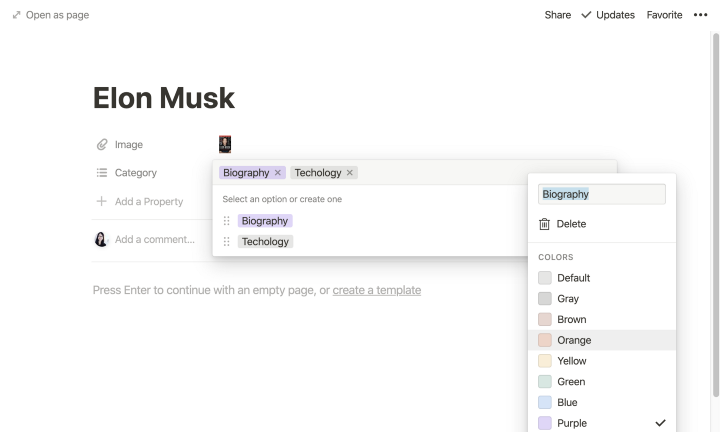This screenshot has width=720, height=432.
Task: Click drag handle beside Biography option
Action: pyautogui.click(x=226, y=221)
